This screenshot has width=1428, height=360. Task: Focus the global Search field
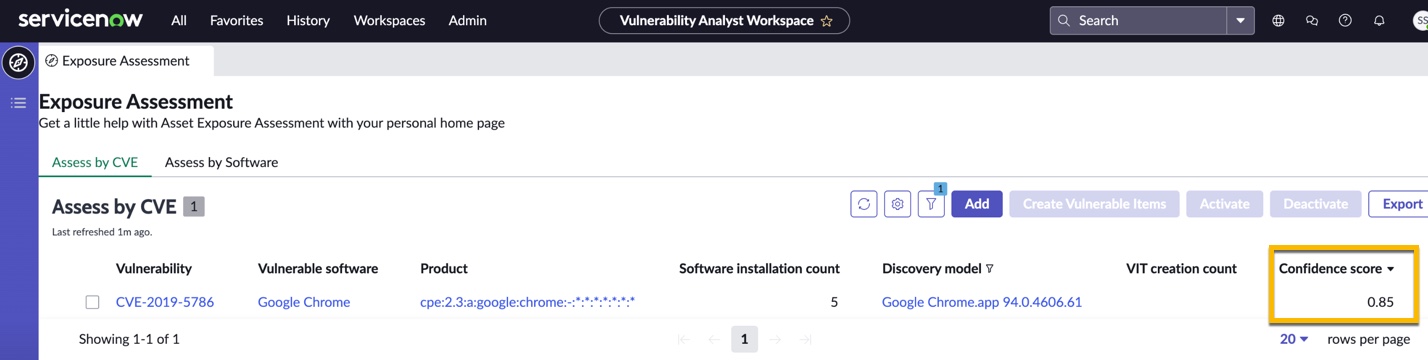1138,20
